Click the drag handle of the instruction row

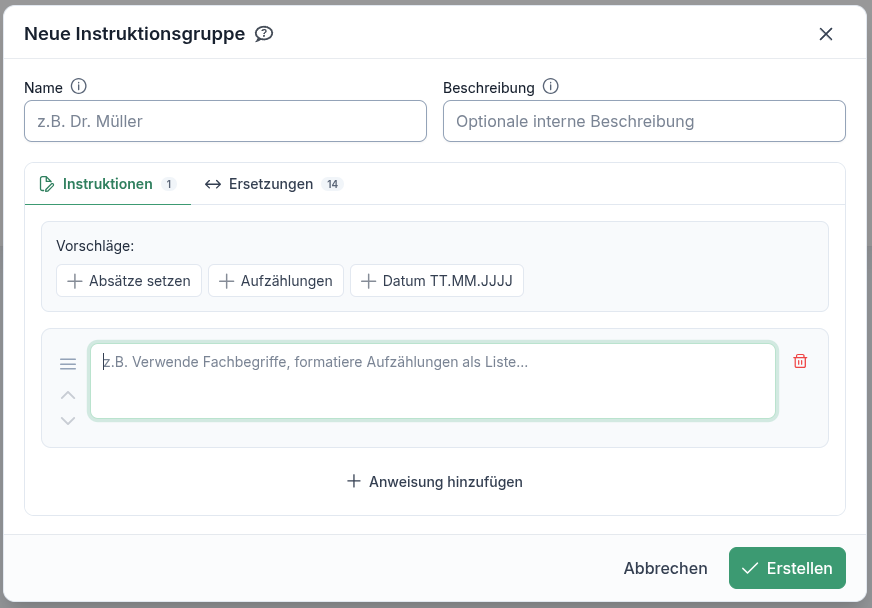(68, 363)
